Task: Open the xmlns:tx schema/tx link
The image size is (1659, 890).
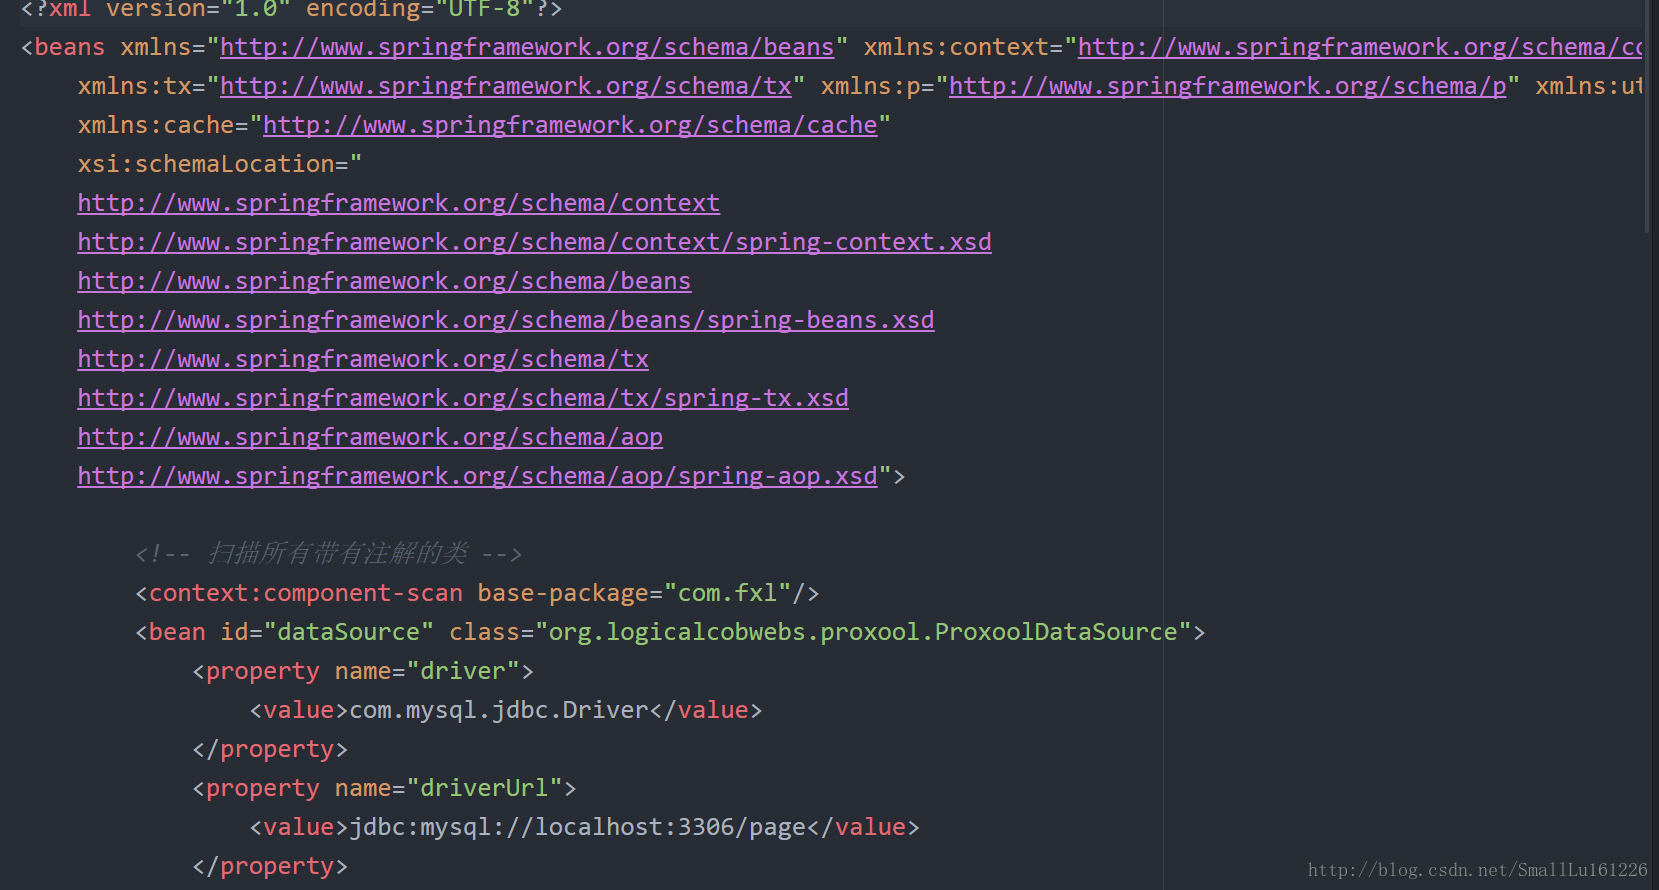Action: [506, 86]
